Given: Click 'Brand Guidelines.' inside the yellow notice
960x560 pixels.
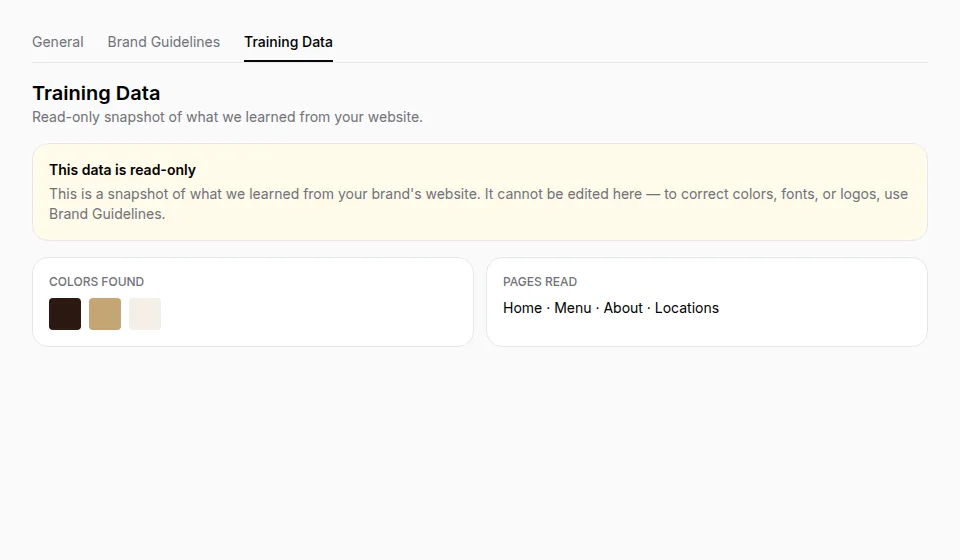Looking at the screenshot, I should 107,214.
